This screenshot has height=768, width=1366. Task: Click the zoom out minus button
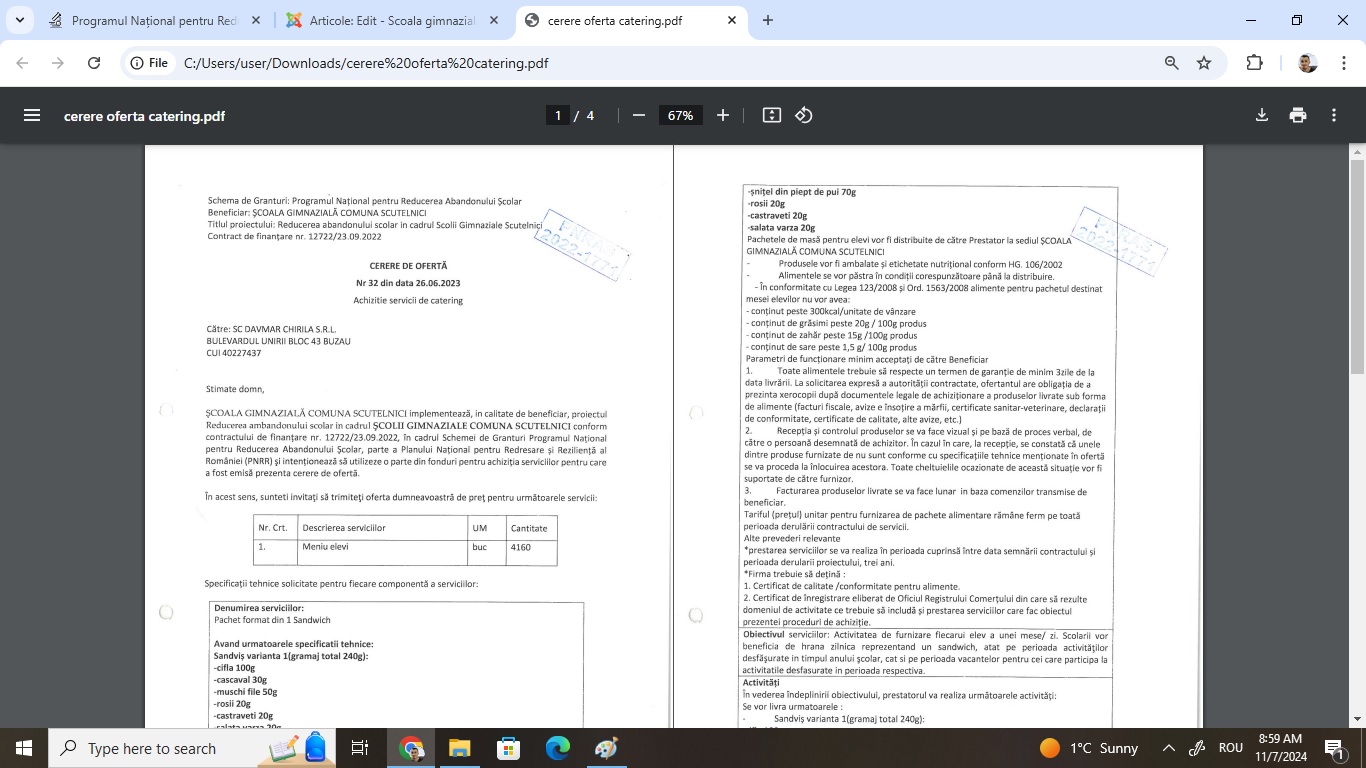pos(639,115)
